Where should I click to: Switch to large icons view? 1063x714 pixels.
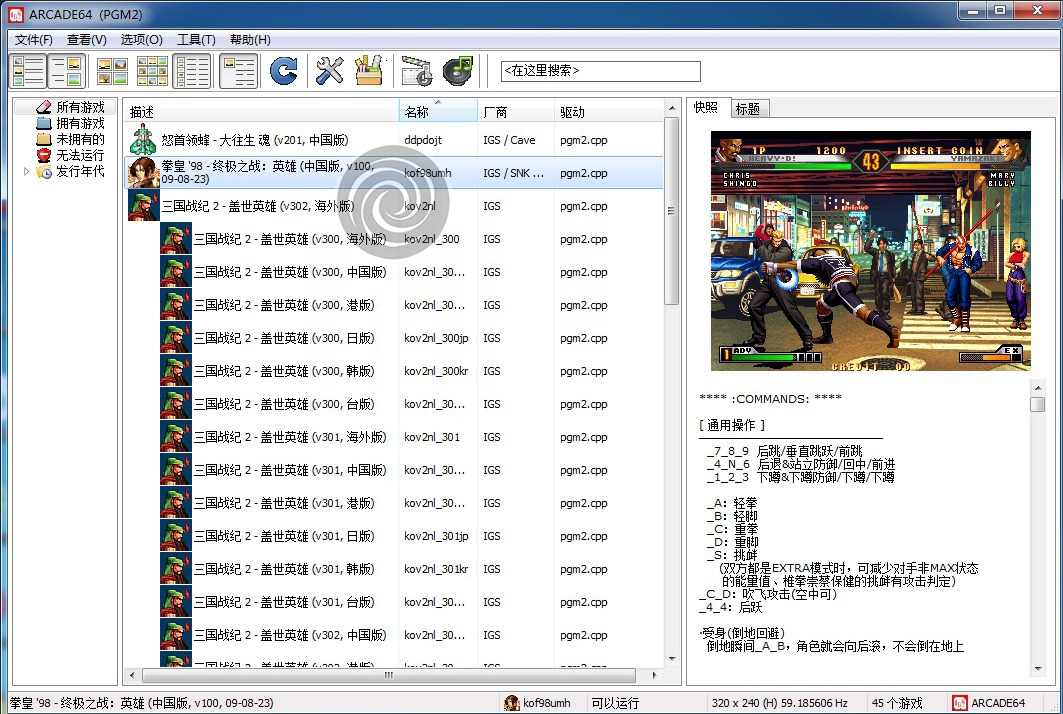pos(113,71)
